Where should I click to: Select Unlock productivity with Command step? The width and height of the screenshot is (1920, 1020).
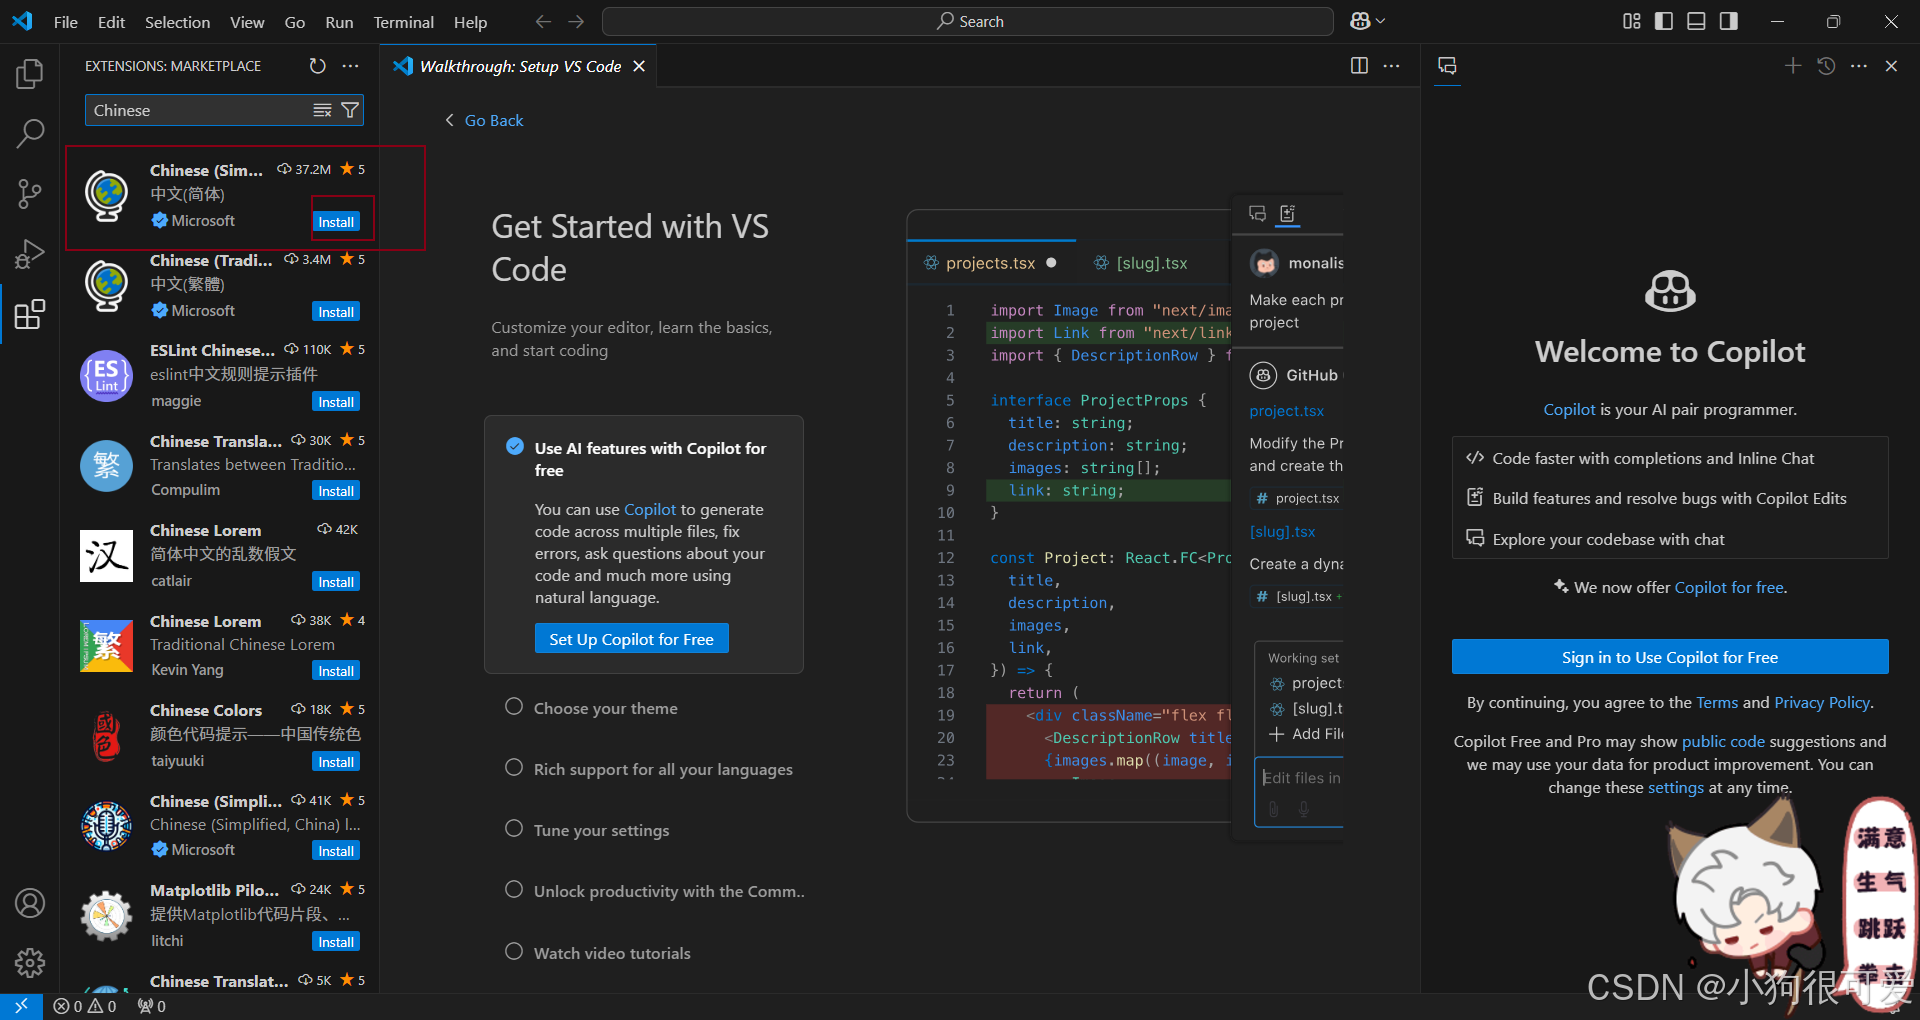(669, 891)
